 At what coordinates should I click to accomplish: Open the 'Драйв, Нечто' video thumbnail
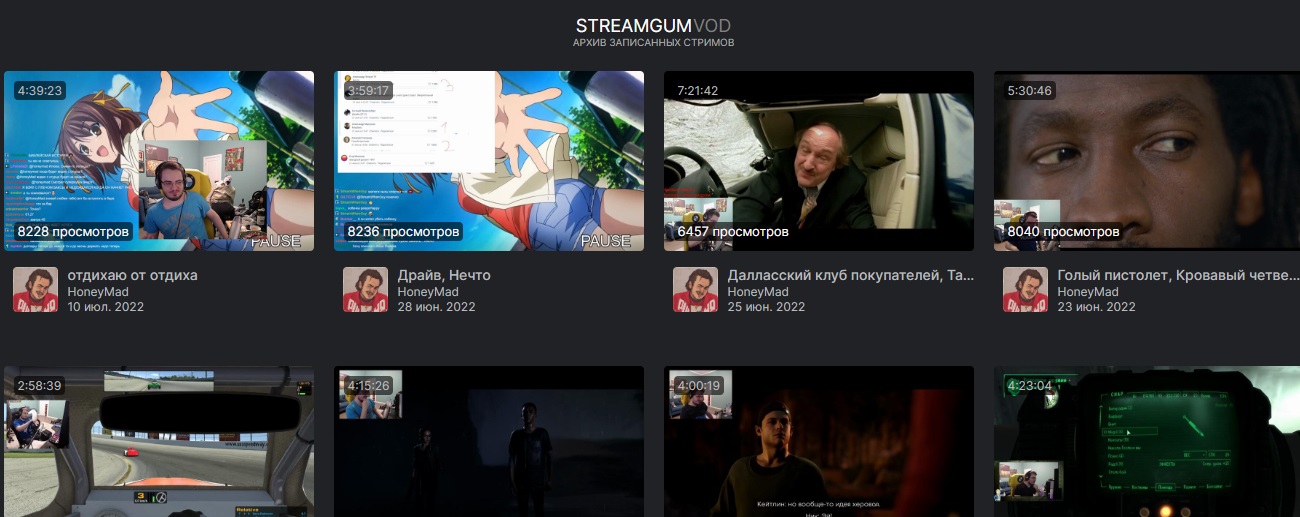click(x=489, y=161)
